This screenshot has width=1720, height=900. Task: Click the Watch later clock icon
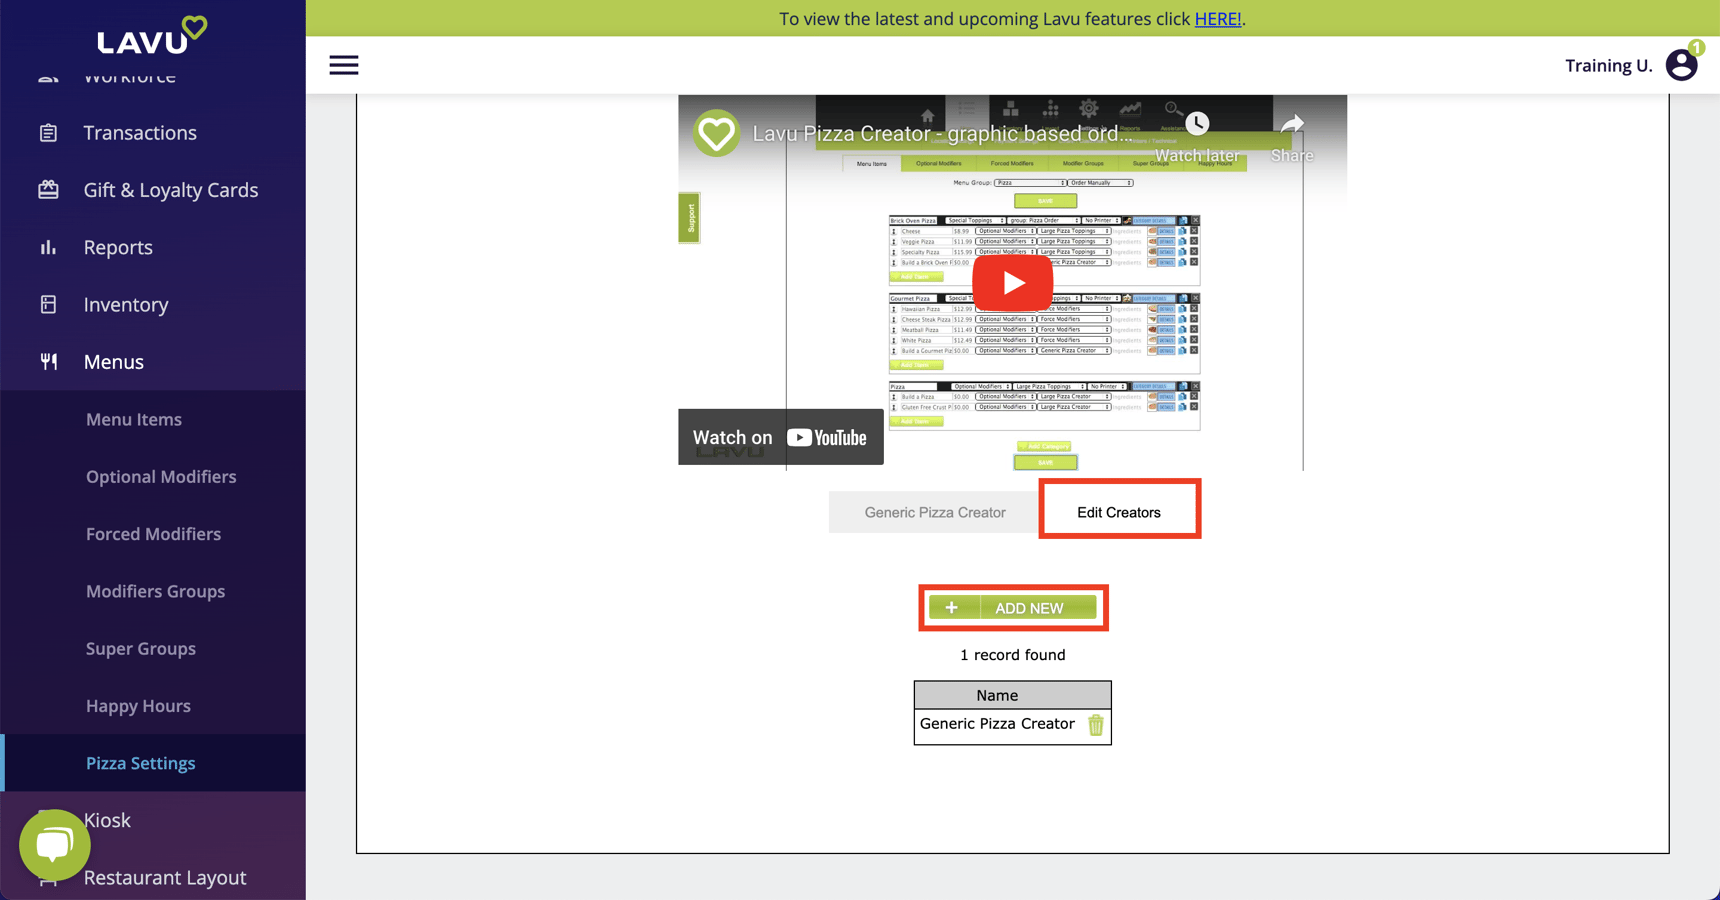(x=1197, y=125)
